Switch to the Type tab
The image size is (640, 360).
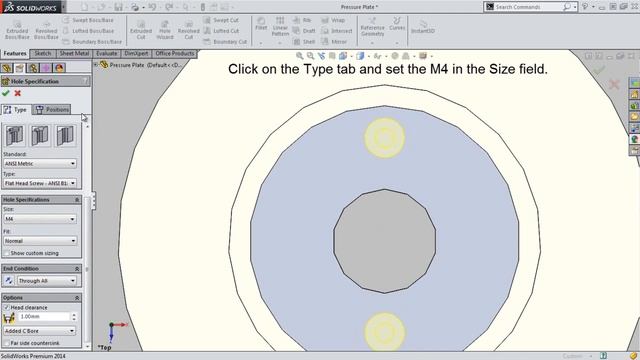point(16,110)
